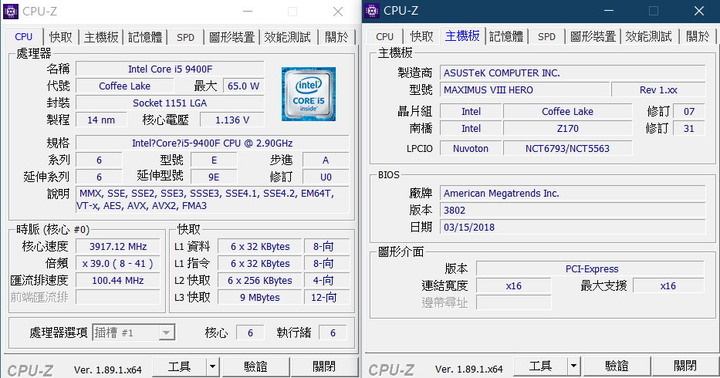Click 關閉 button in right window
This screenshot has height=378, width=720.
(x=685, y=366)
